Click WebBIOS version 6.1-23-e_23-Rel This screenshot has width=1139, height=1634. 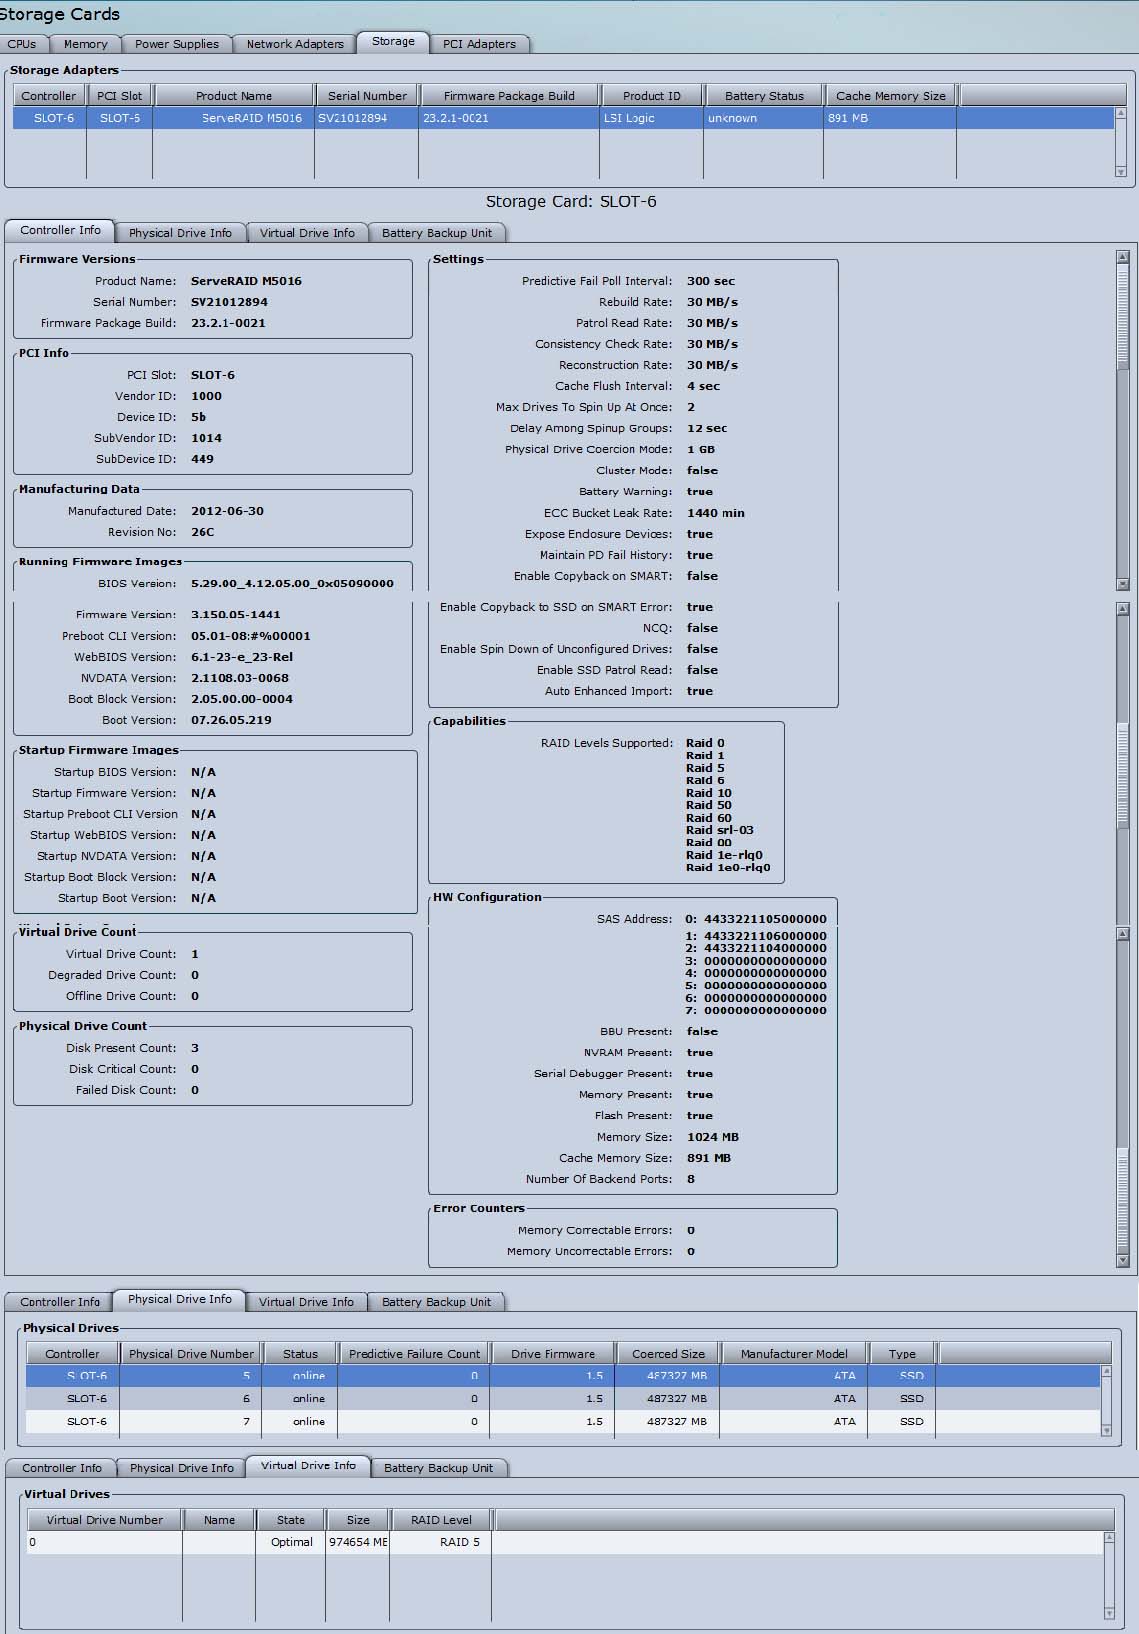point(241,657)
